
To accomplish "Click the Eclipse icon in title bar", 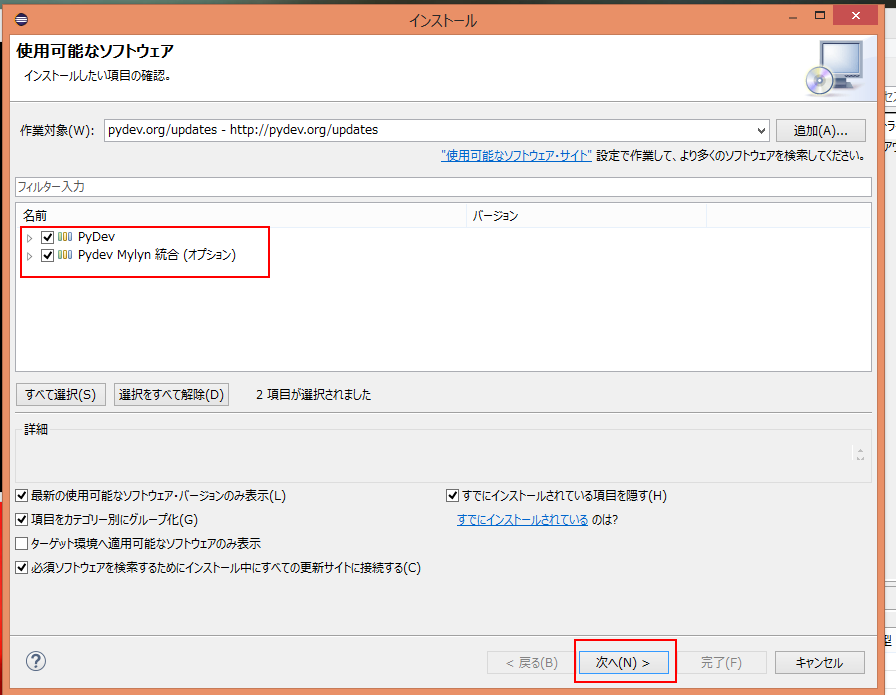I will click(22, 19).
